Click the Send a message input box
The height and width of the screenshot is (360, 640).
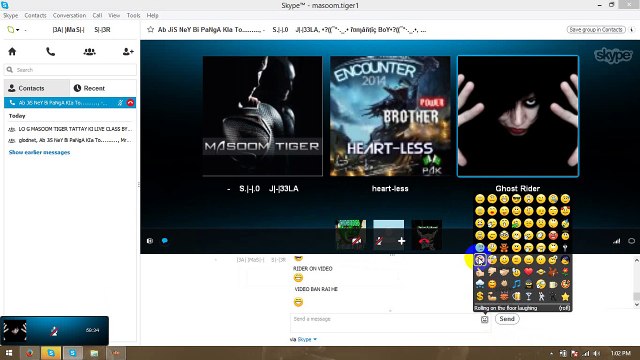(x=385, y=322)
